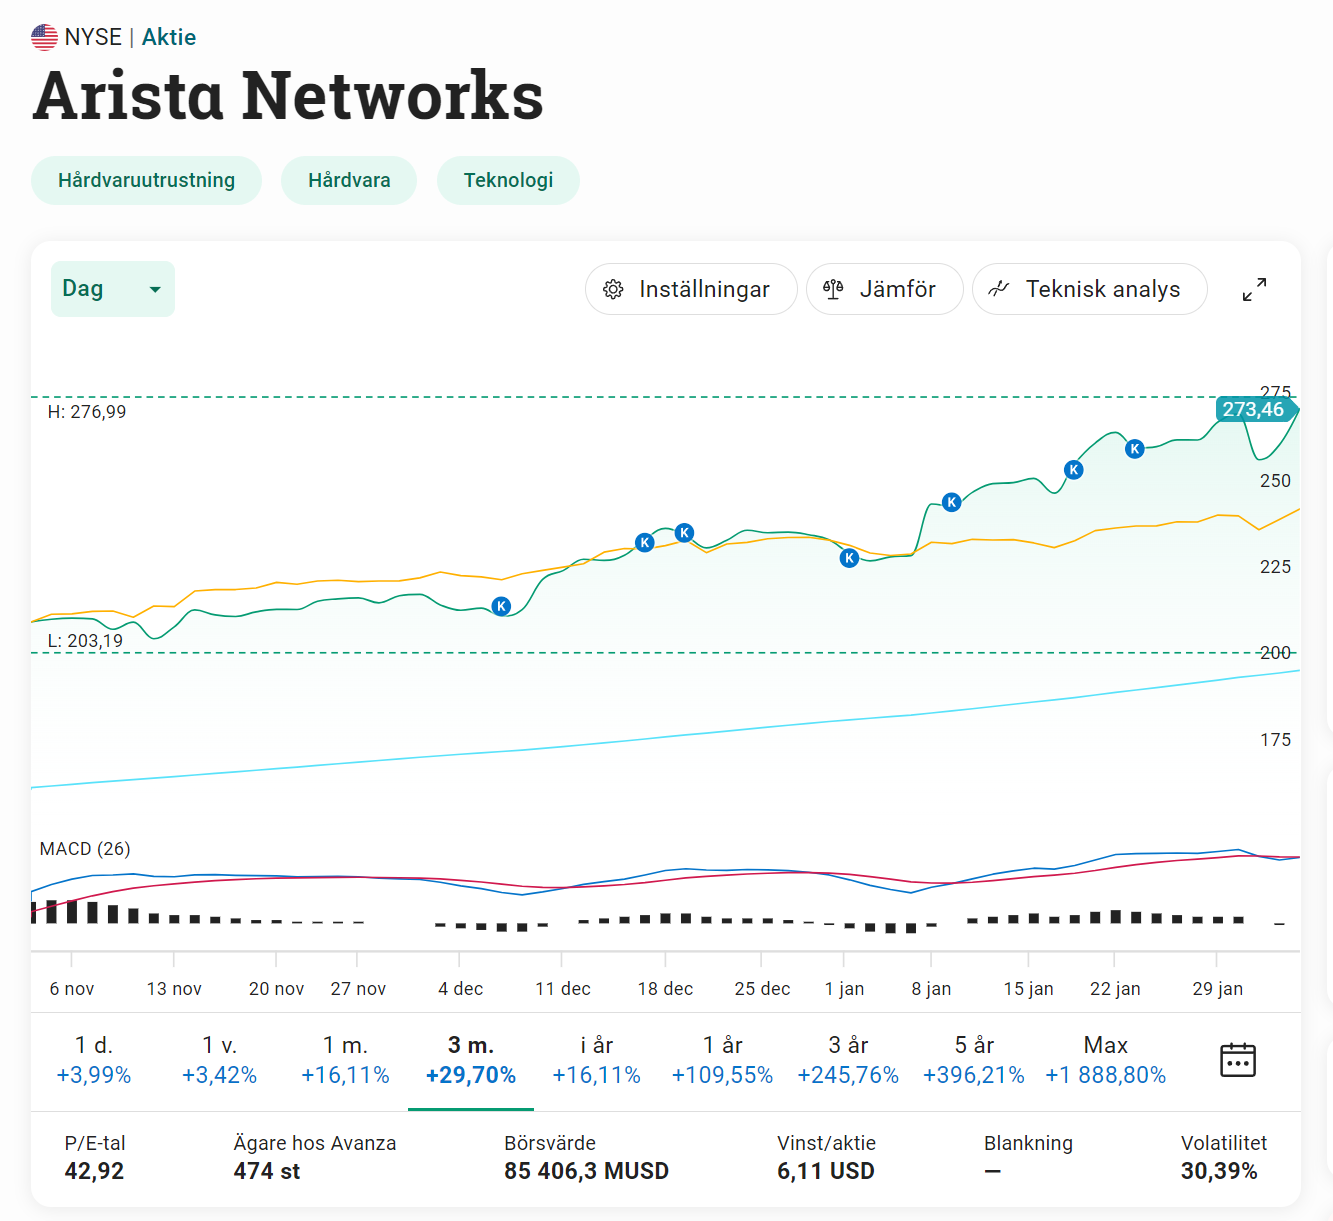Open Inställningar chart settings
Screen dimensions: 1333x1221
(x=690, y=289)
